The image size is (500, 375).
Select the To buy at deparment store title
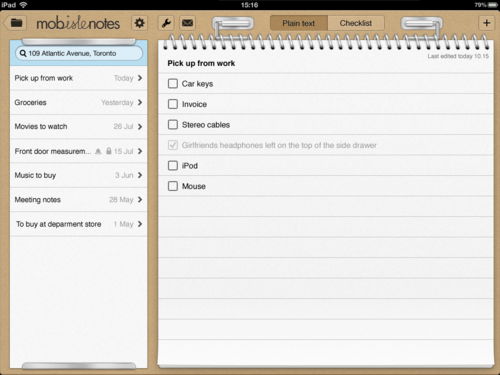click(x=59, y=224)
